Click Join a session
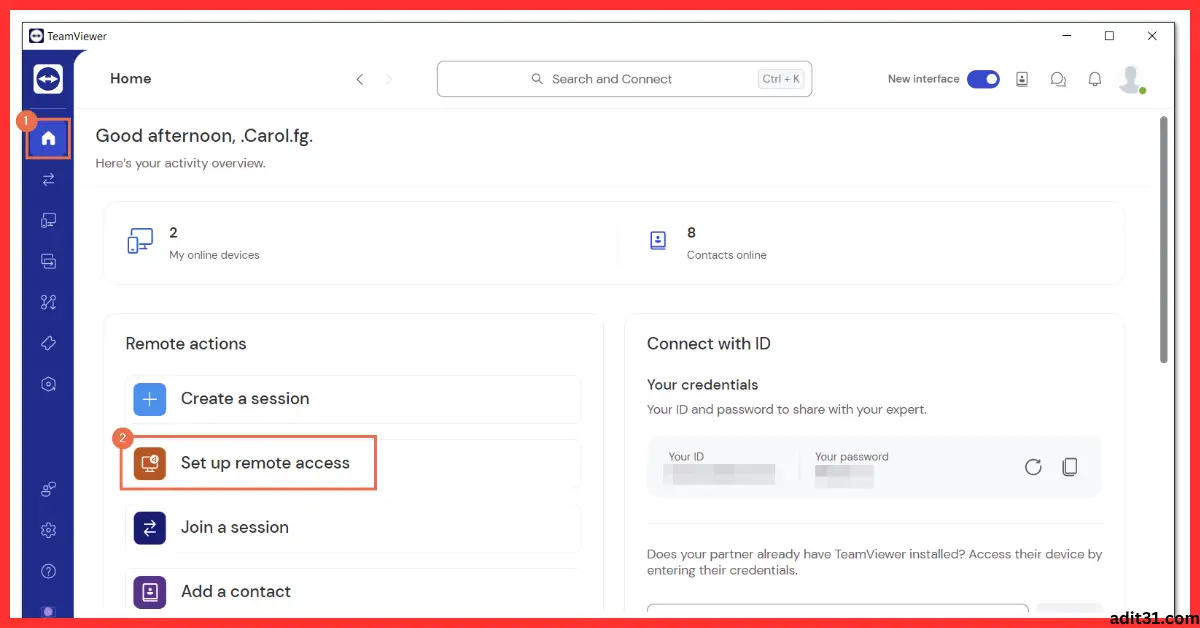This screenshot has width=1200, height=628. pyautogui.click(x=353, y=527)
